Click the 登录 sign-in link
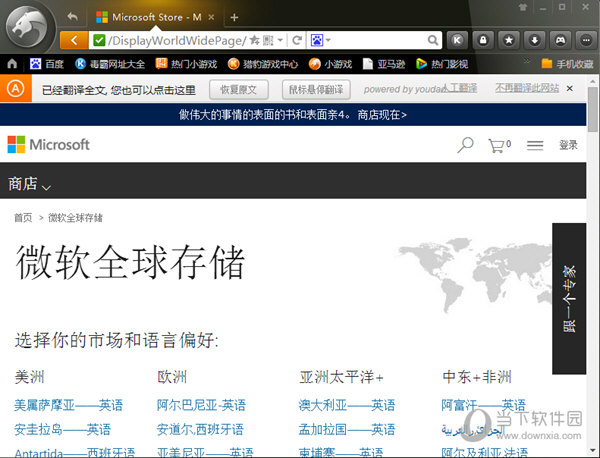Screen dimensions: 600x458 tap(568, 145)
